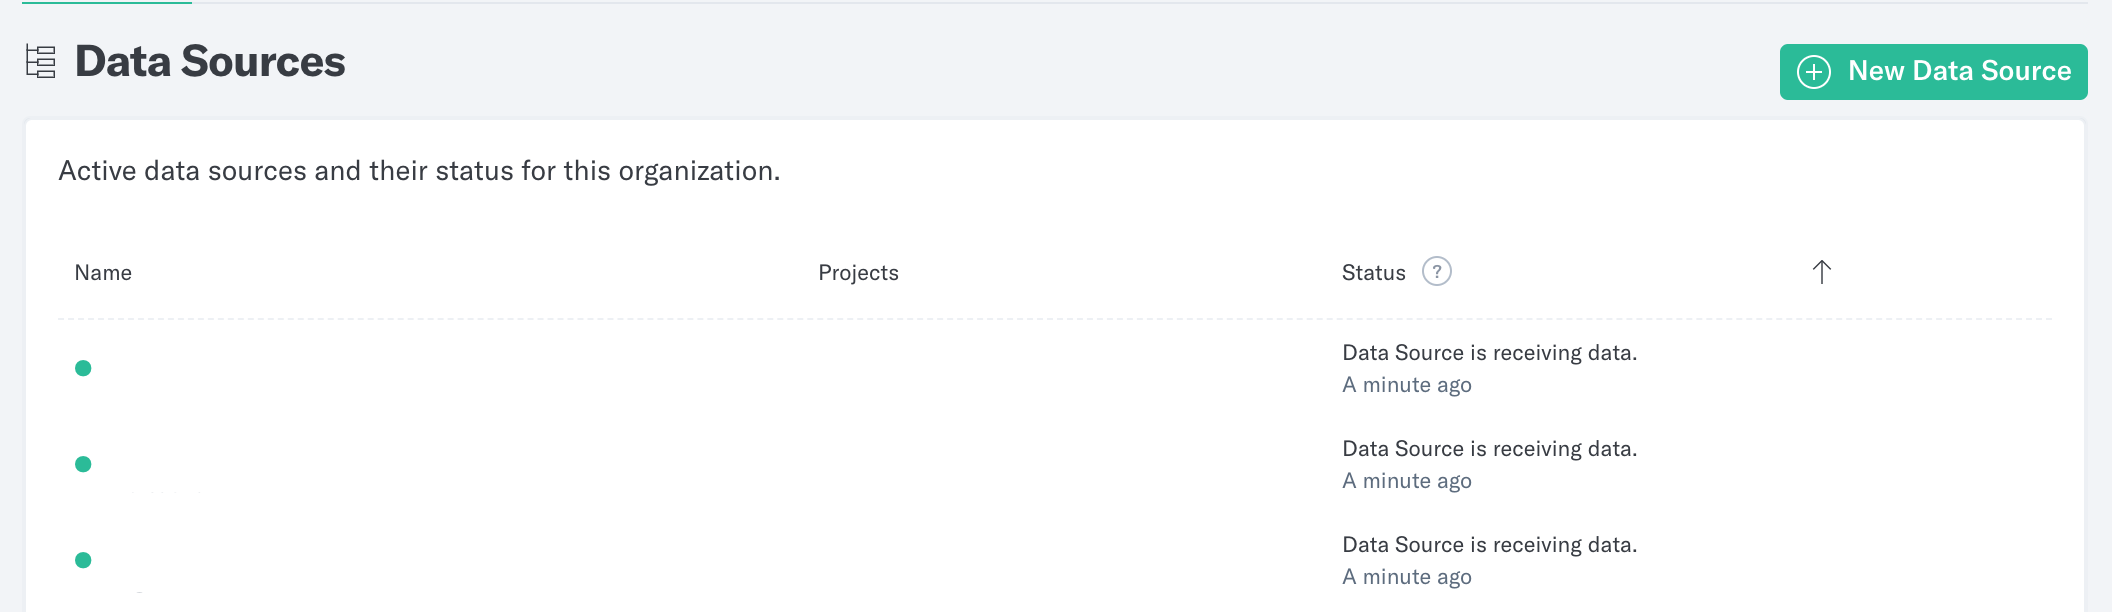Click the first row's green status dot
2112x612 pixels.
click(x=83, y=368)
